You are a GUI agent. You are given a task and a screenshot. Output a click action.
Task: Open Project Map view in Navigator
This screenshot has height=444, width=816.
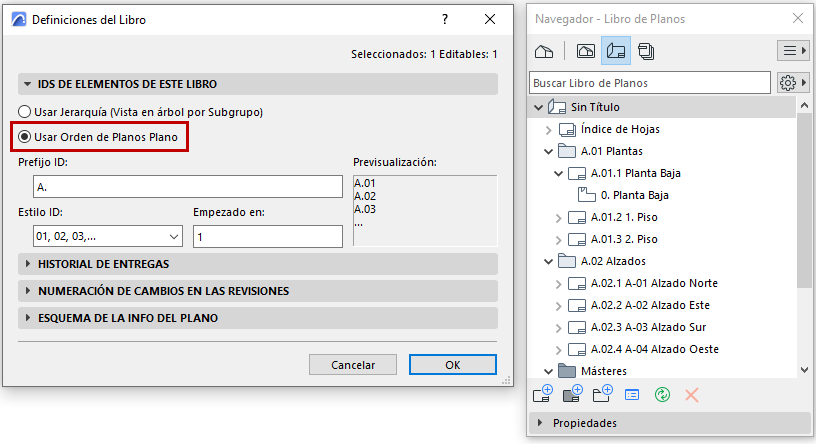(x=544, y=51)
